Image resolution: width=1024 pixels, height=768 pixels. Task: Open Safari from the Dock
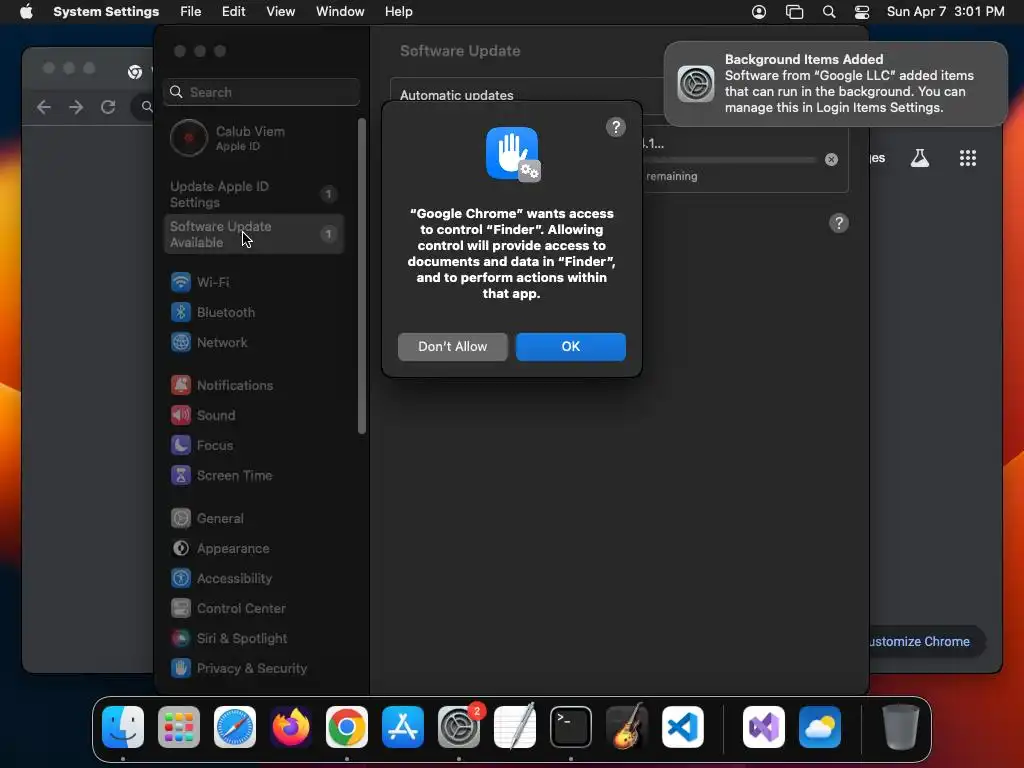(x=234, y=727)
